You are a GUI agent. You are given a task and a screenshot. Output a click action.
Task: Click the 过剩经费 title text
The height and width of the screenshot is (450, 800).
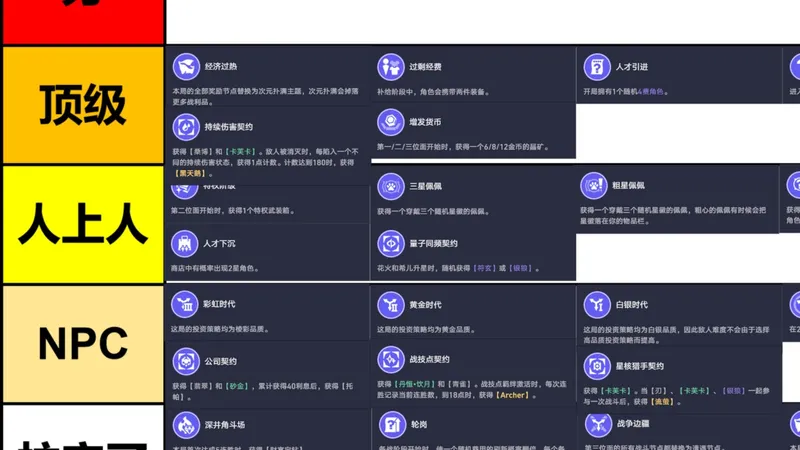(425, 66)
